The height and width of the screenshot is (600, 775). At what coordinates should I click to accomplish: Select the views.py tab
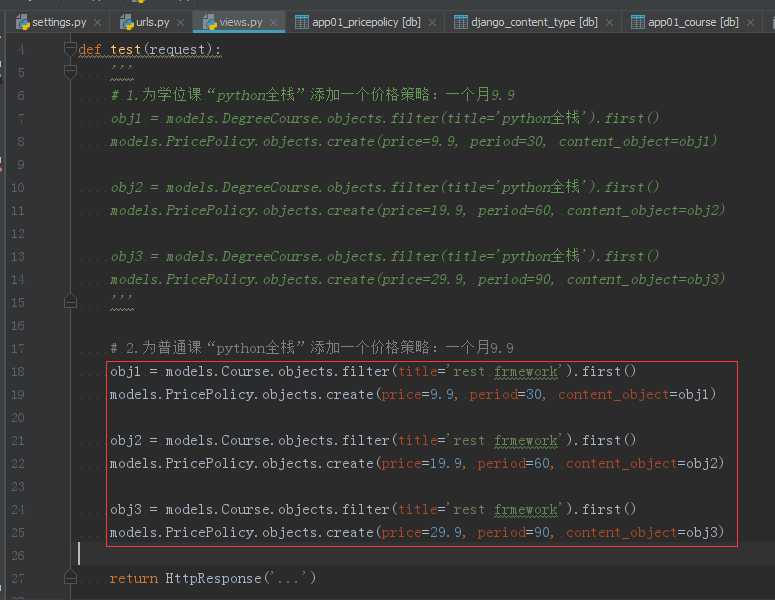click(x=241, y=22)
